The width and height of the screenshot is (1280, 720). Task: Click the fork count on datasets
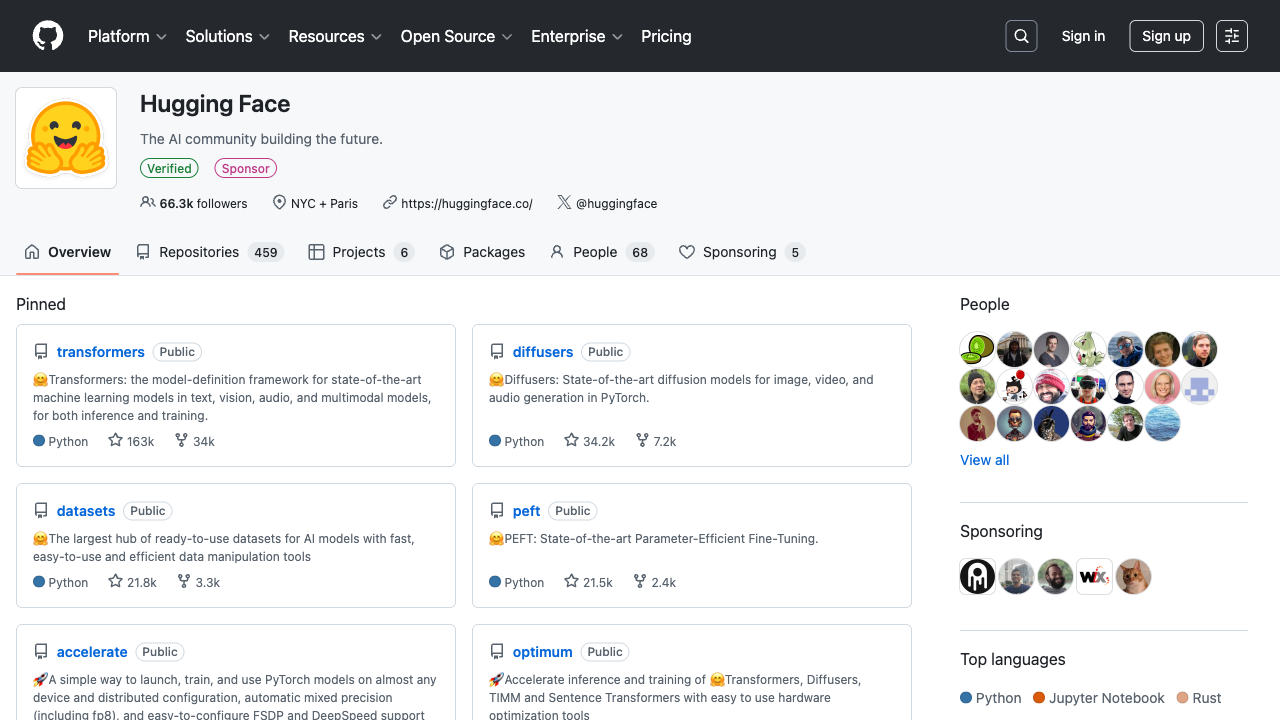198,582
